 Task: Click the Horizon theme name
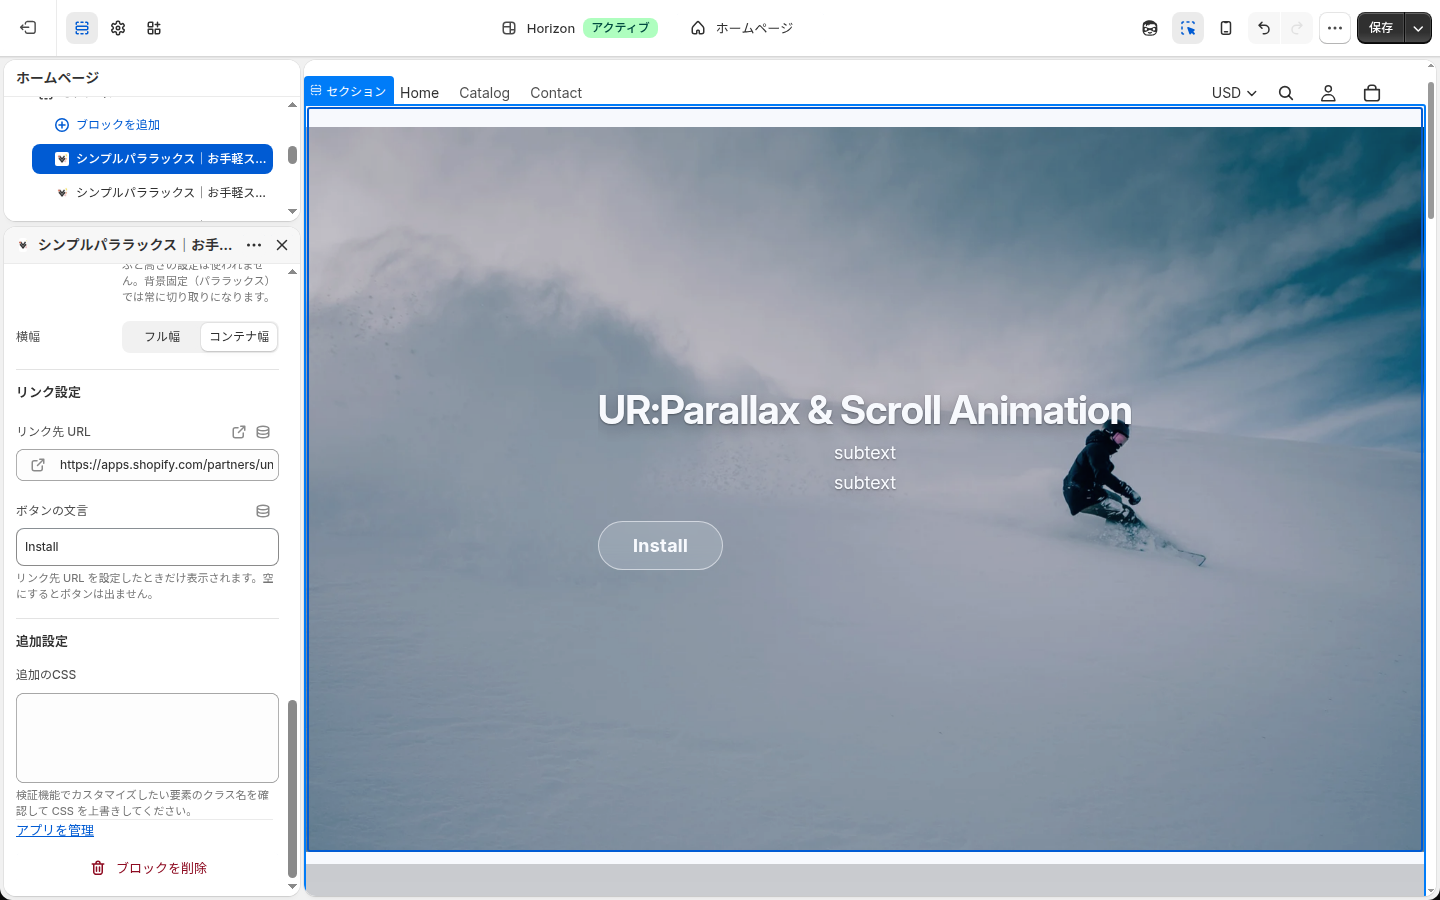point(551,28)
